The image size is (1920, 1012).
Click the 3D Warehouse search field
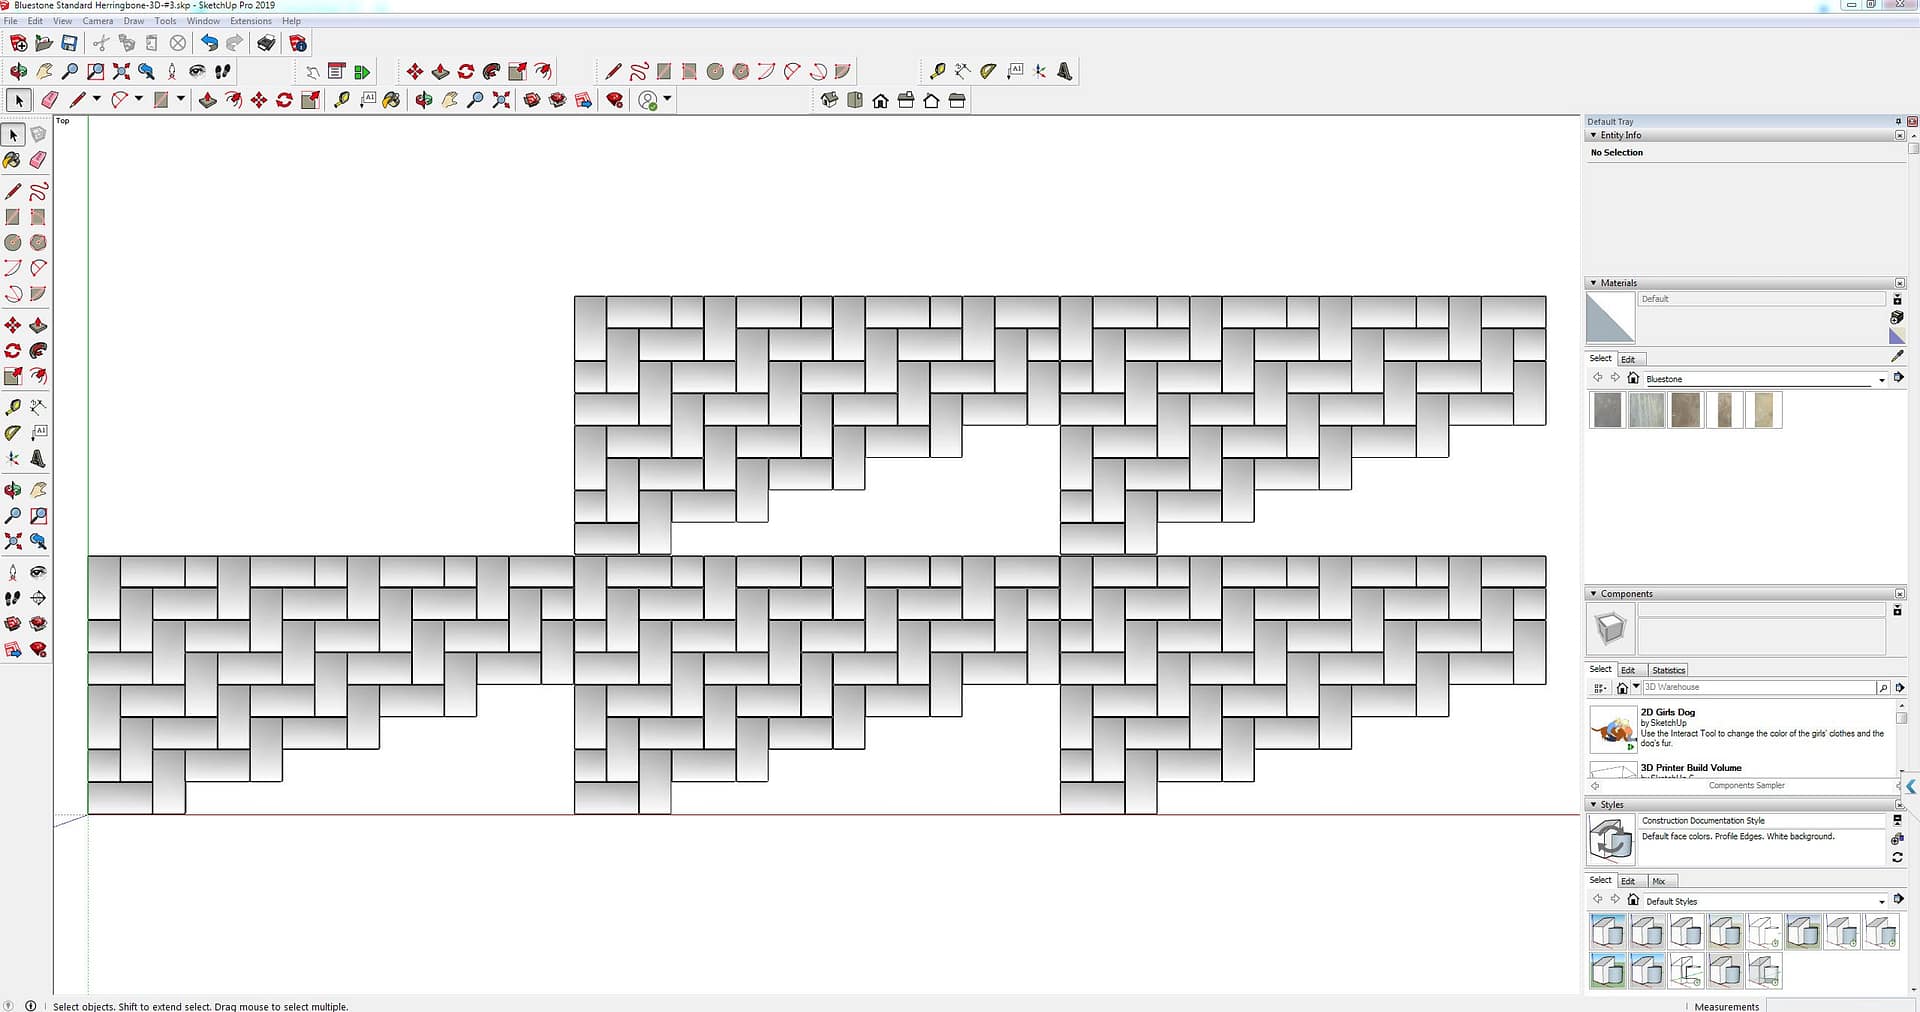(1758, 687)
